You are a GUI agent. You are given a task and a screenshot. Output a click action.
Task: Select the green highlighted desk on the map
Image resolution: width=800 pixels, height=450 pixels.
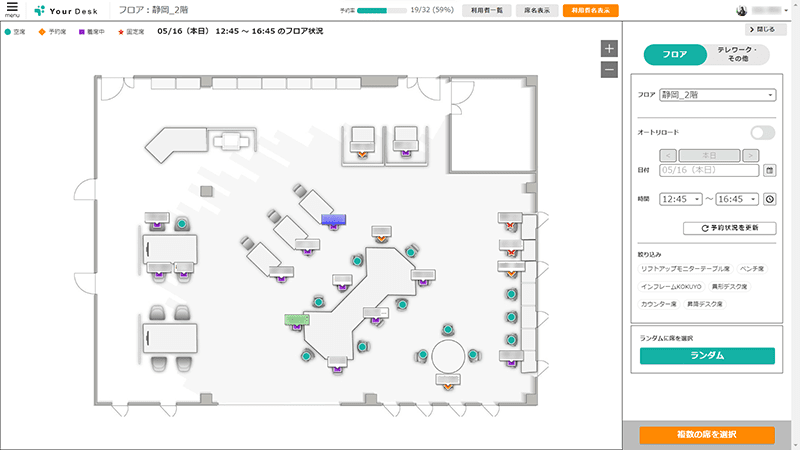(x=296, y=319)
